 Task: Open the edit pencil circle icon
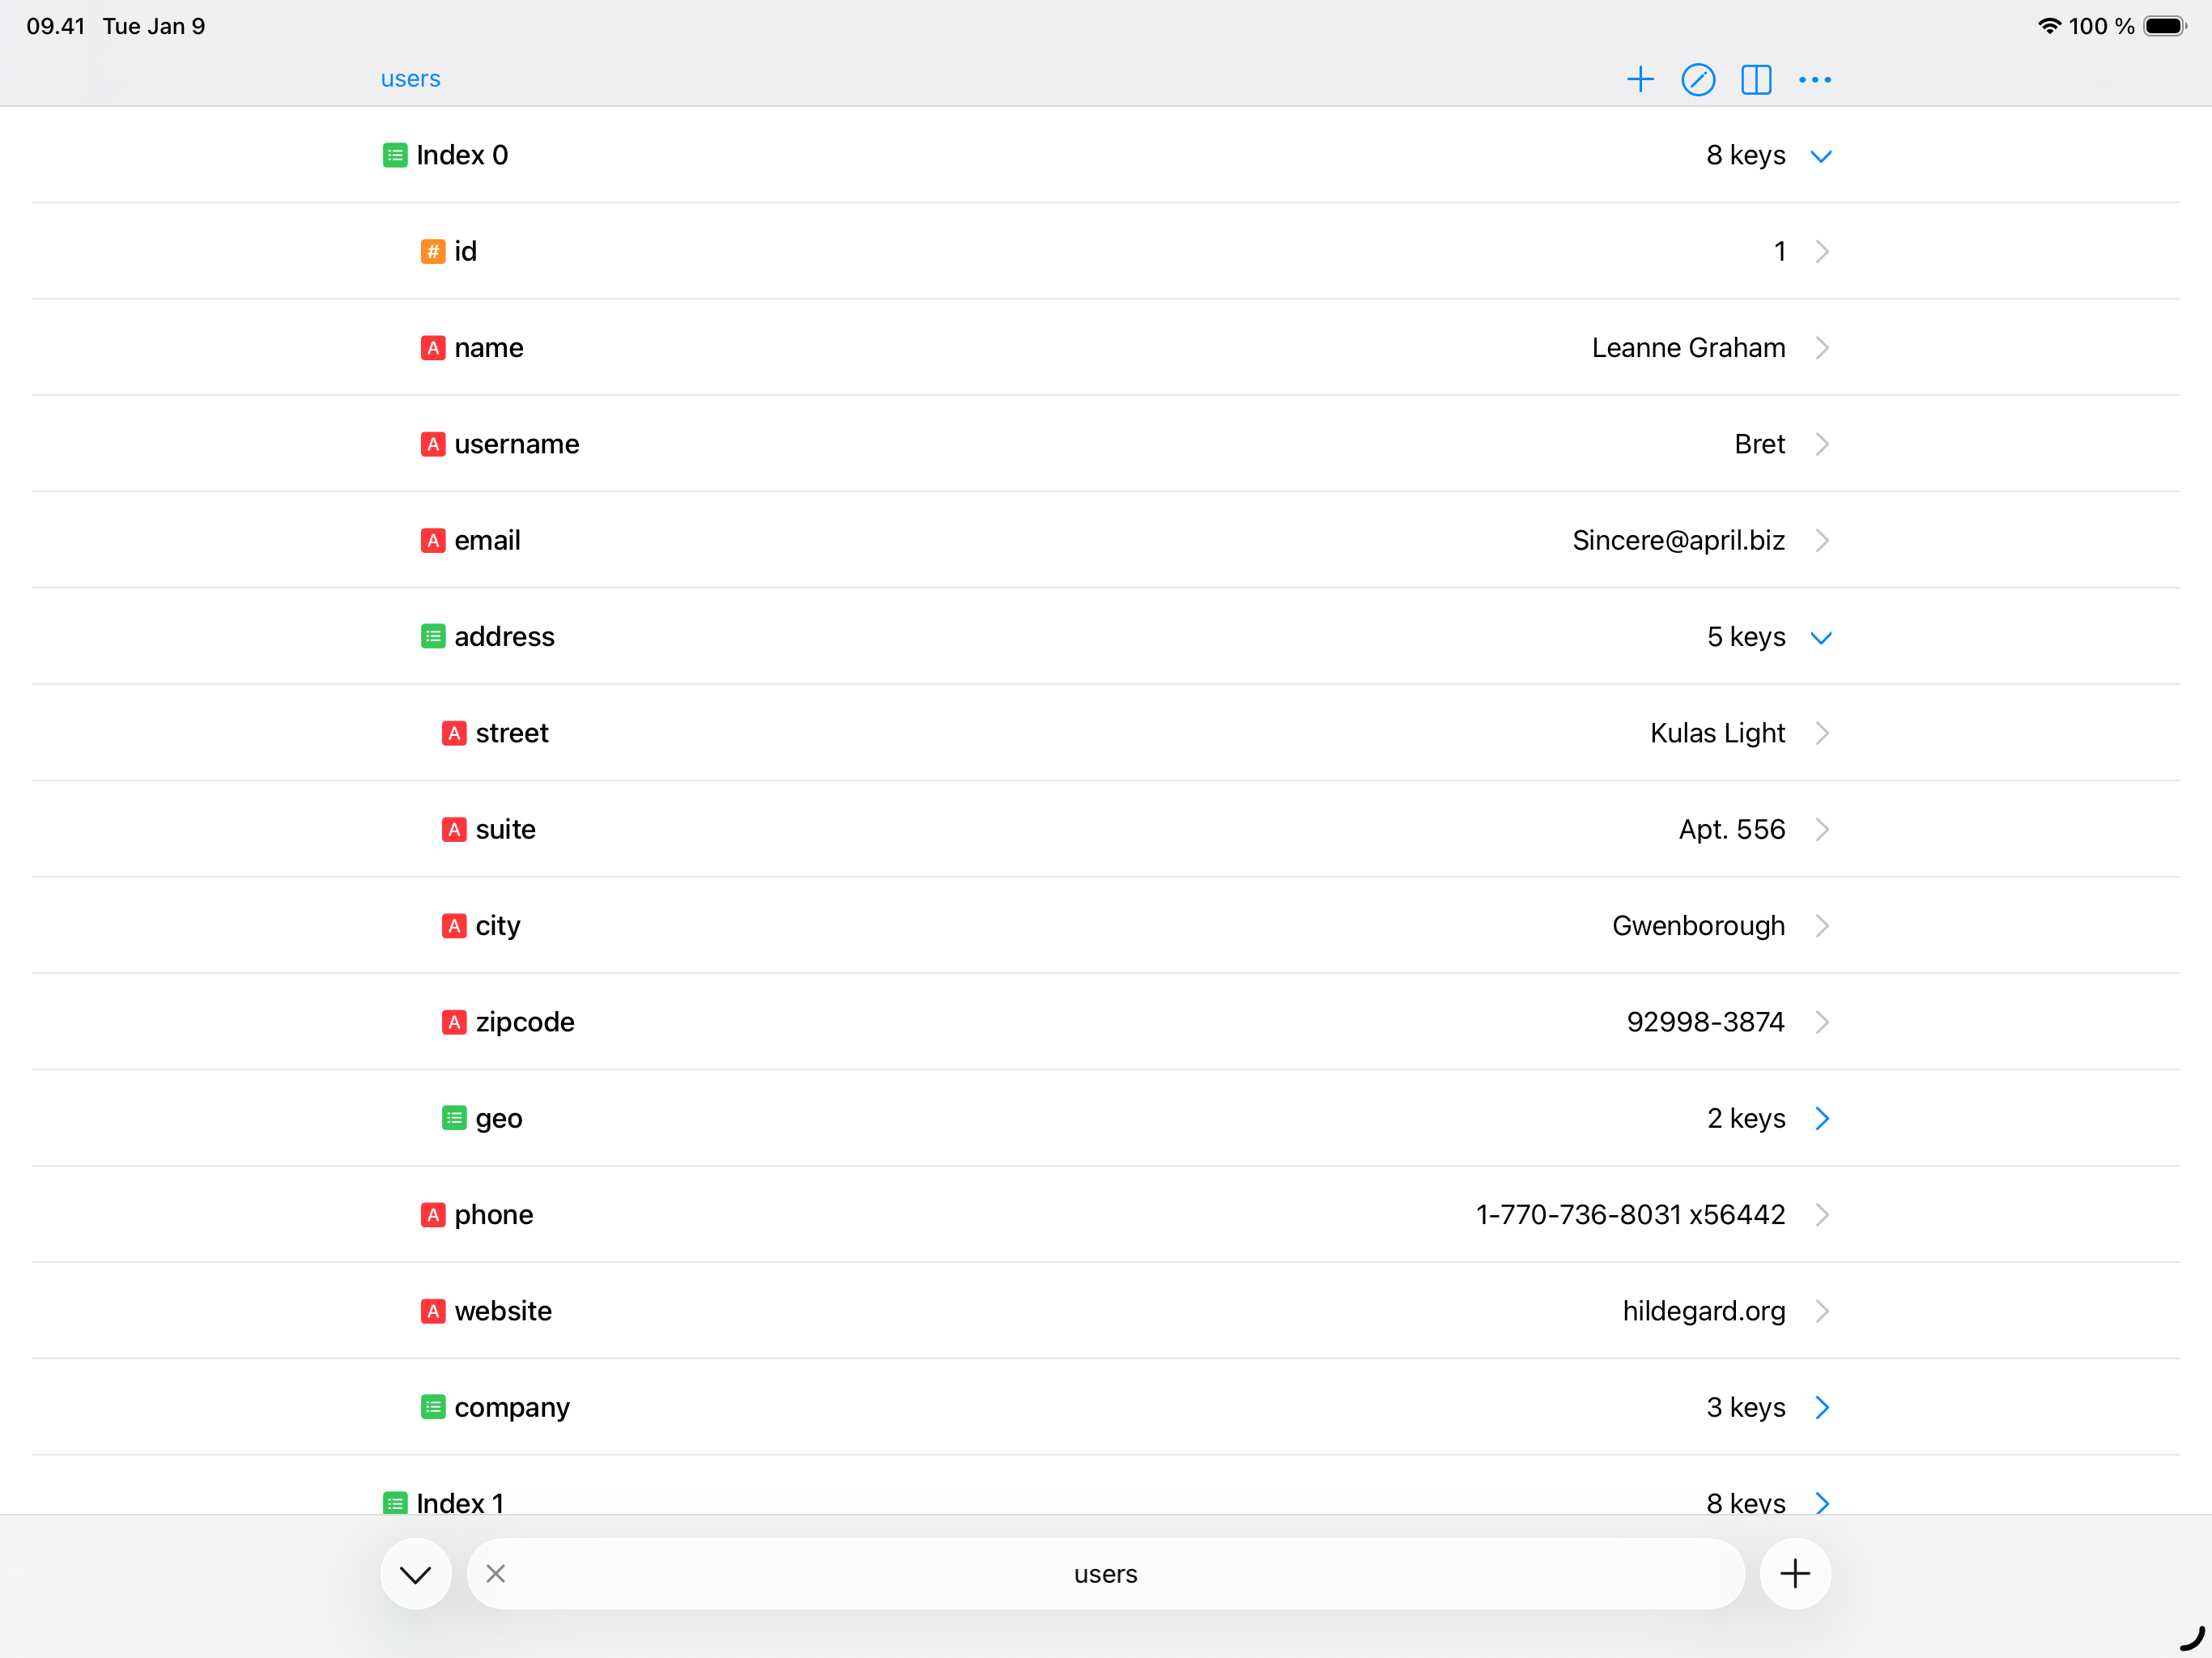click(x=1698, y=79)
